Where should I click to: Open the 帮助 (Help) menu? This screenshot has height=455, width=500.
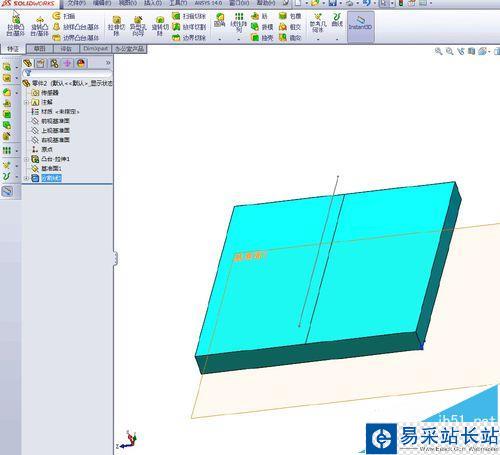(x=266, y=3)
